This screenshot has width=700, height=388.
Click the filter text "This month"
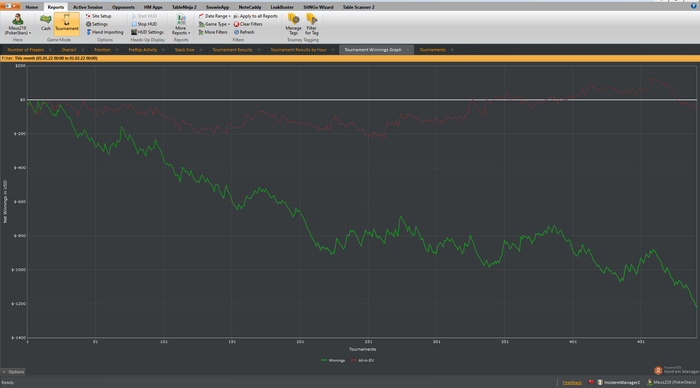click(26, 58)
